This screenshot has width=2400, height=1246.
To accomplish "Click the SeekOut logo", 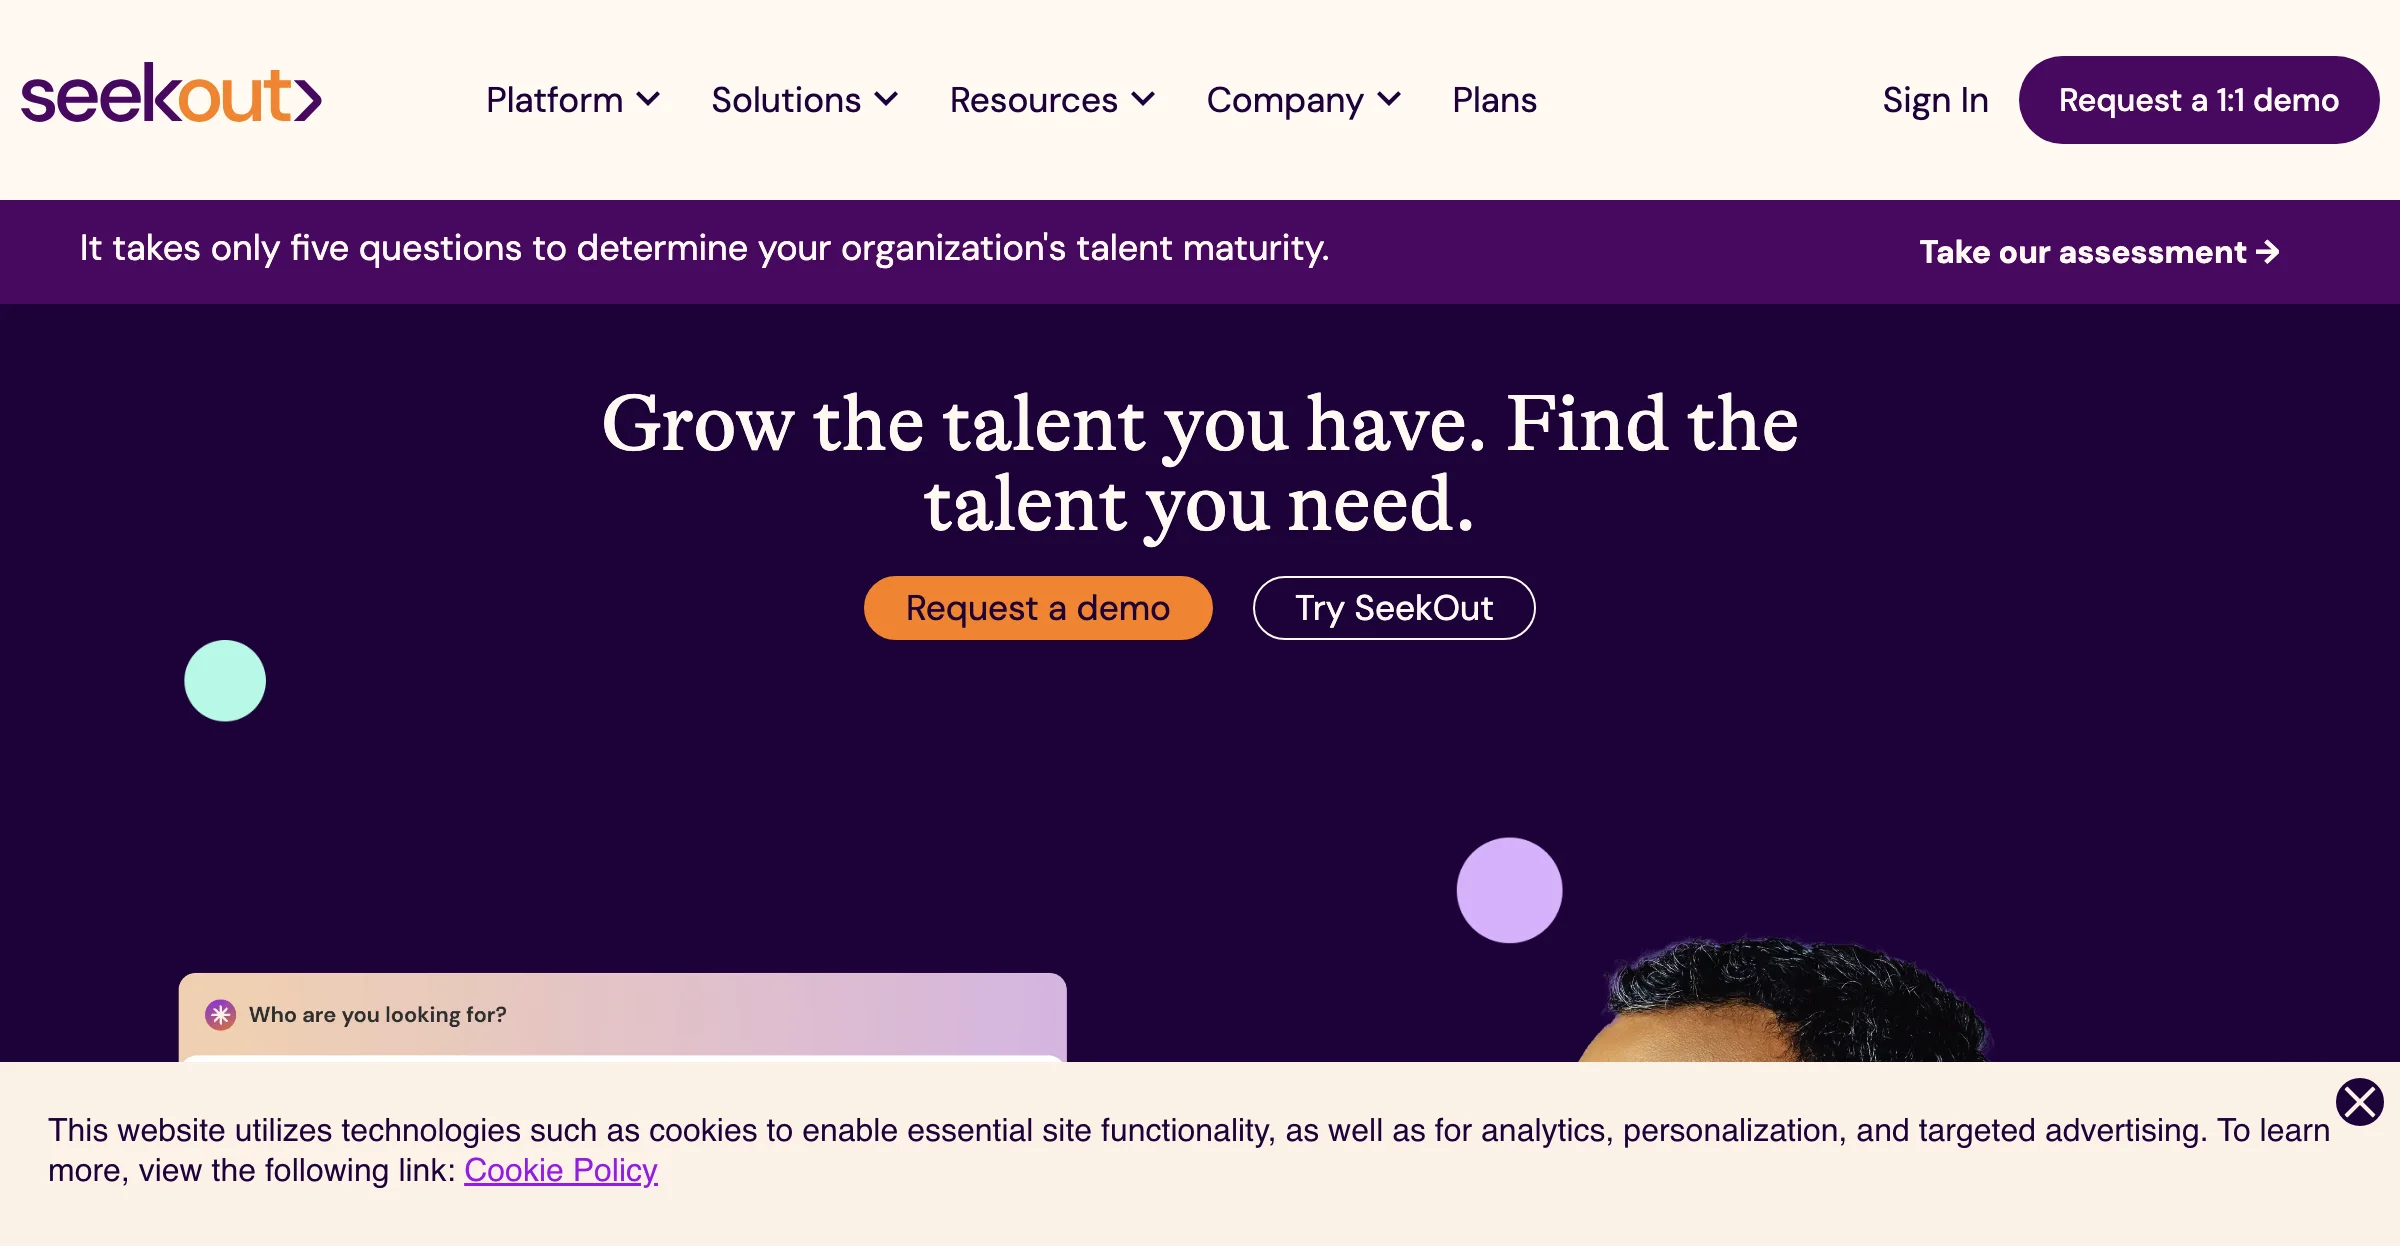I will coord(171,96).
